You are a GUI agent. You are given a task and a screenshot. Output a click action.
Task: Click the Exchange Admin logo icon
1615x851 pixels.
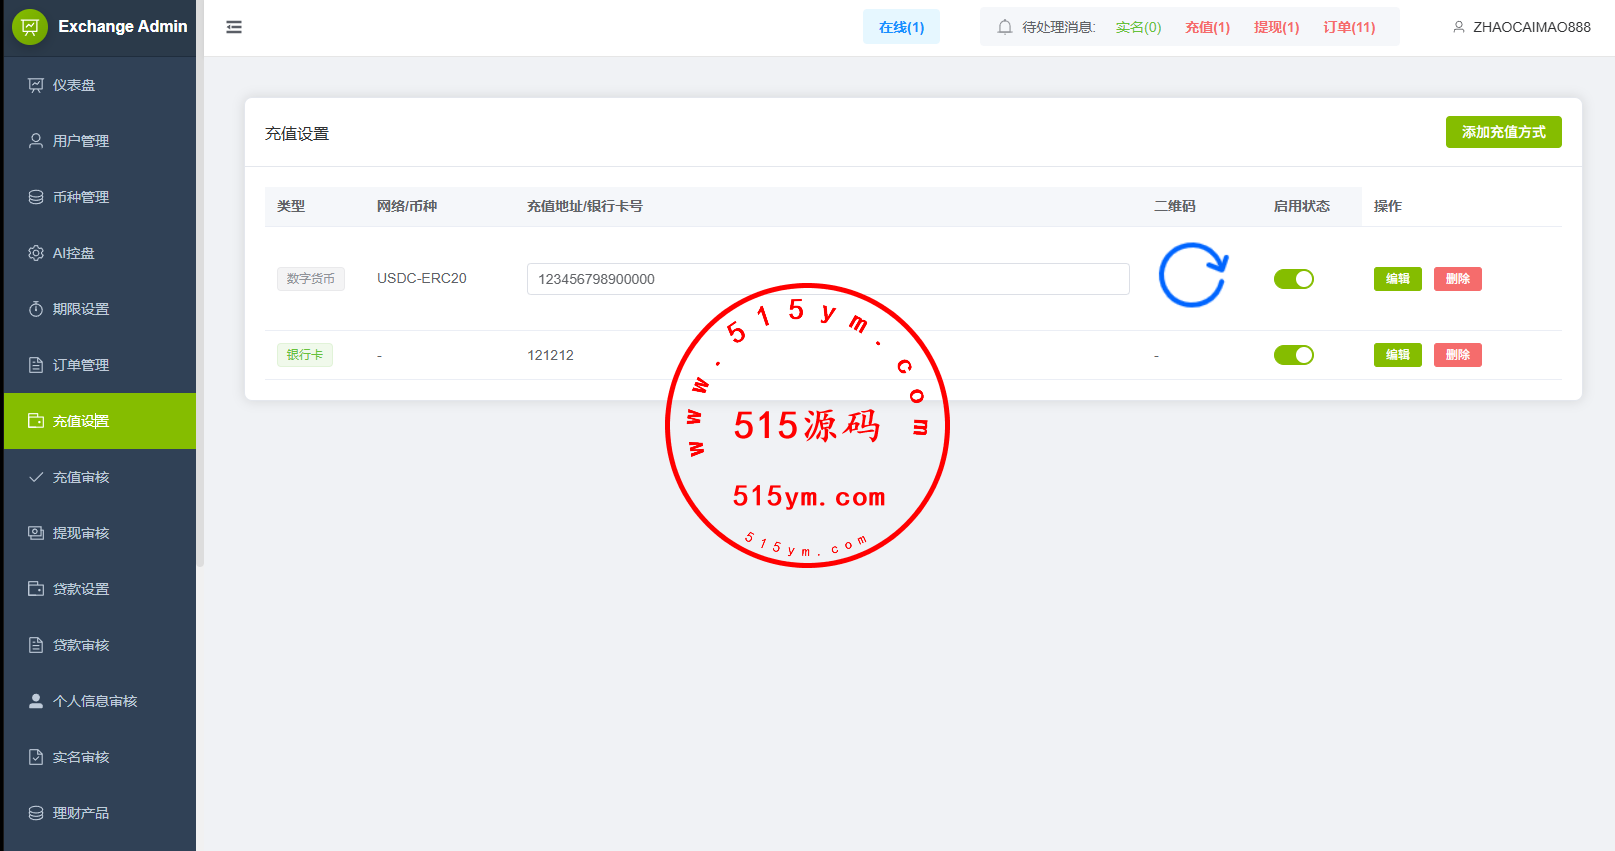30,27
